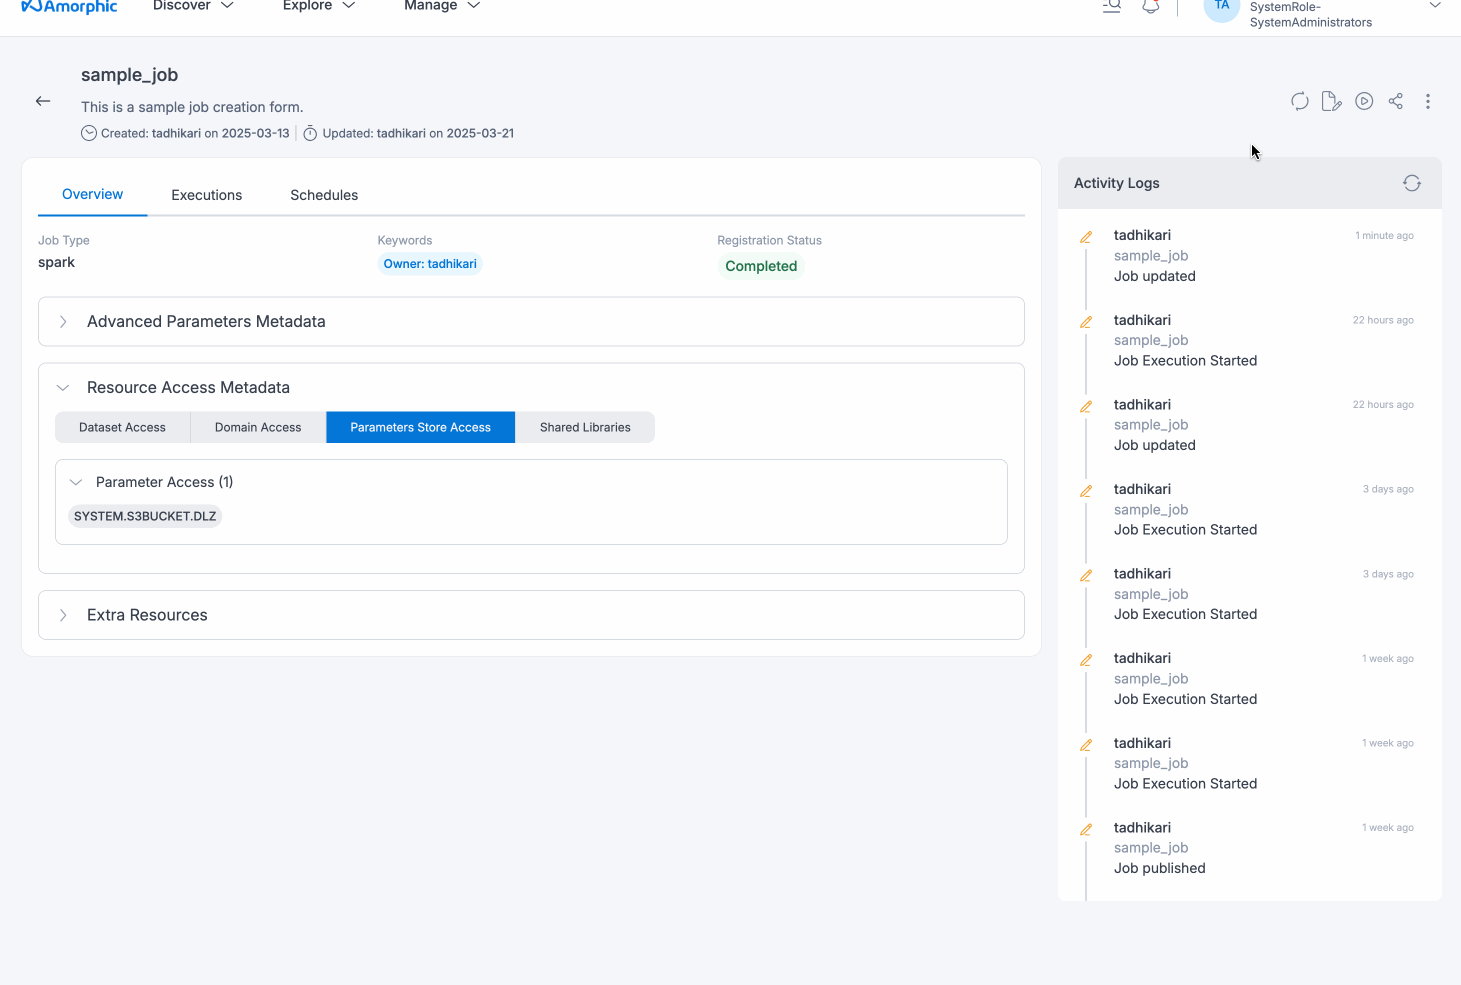Open the notifications bell

tap(1151, 6)
